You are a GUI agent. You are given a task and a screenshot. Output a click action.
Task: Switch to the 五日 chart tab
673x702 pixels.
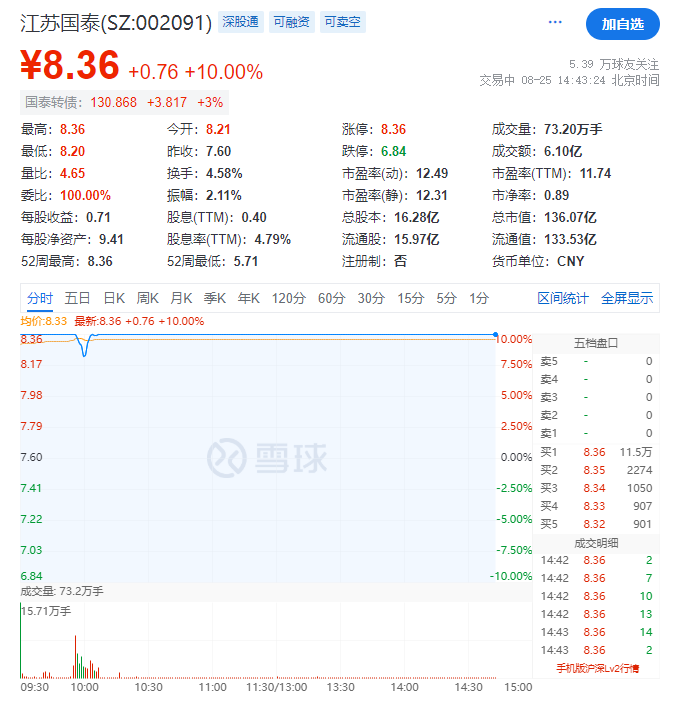[x=77, y=298]
